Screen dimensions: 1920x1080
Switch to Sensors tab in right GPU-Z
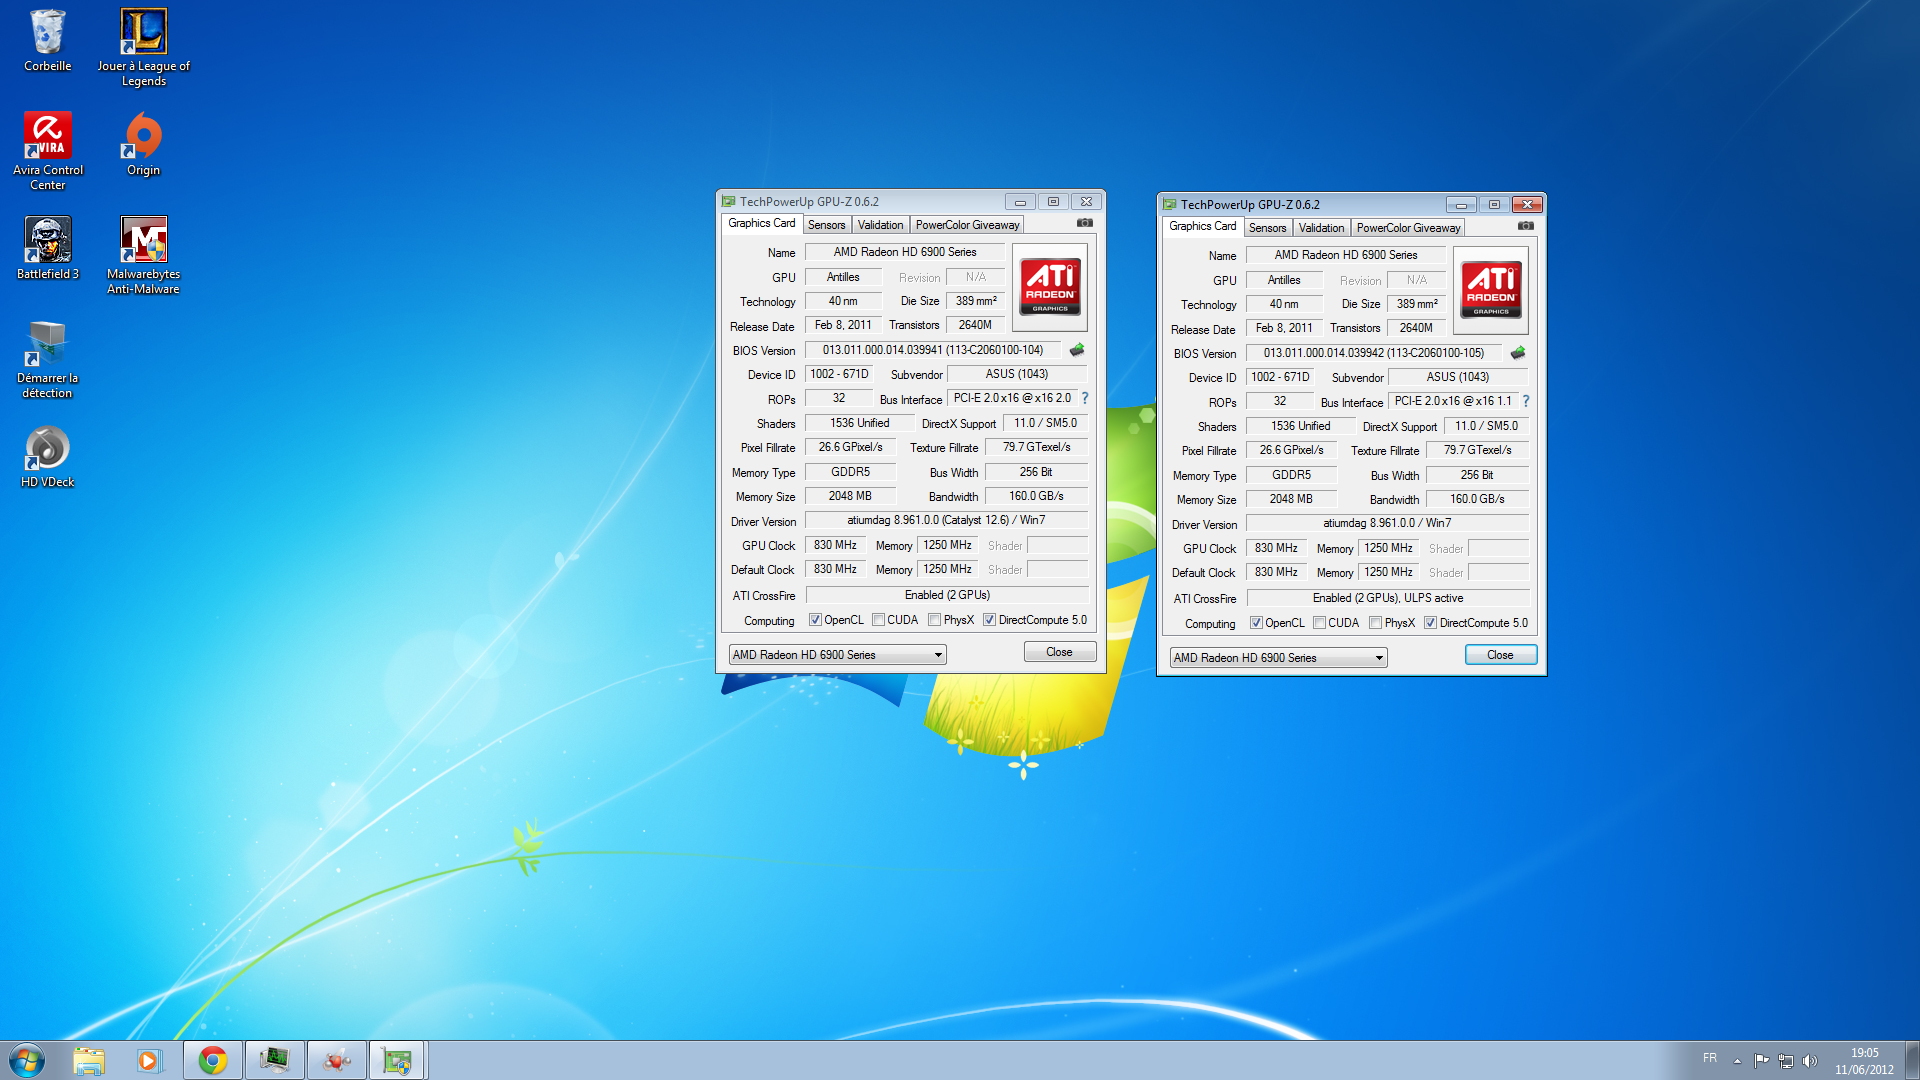click(1267, 228)
